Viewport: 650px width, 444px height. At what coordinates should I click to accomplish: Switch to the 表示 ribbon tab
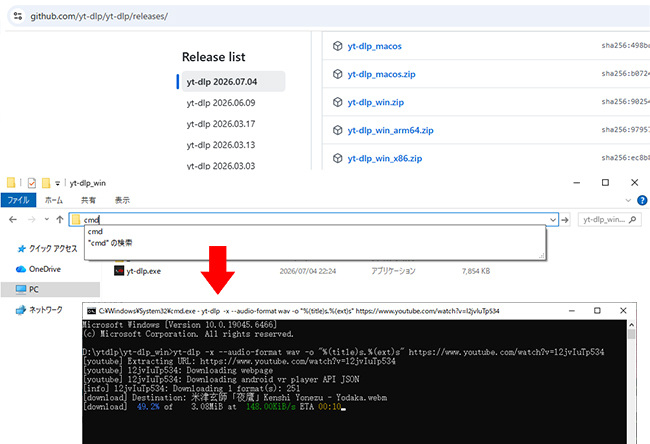click(x=122, y=200)
